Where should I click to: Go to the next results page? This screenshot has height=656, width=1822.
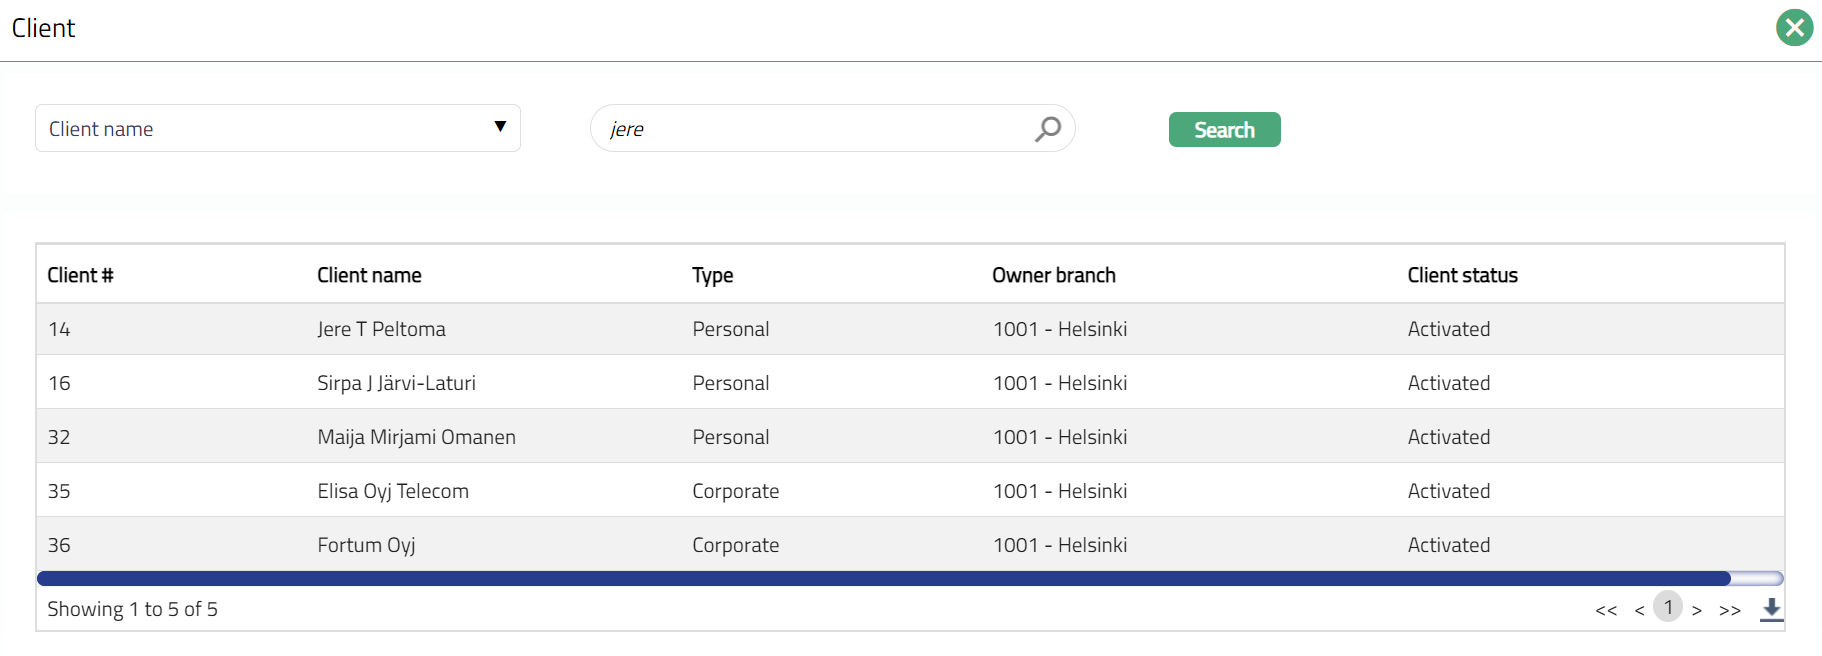click(1697, 610)
